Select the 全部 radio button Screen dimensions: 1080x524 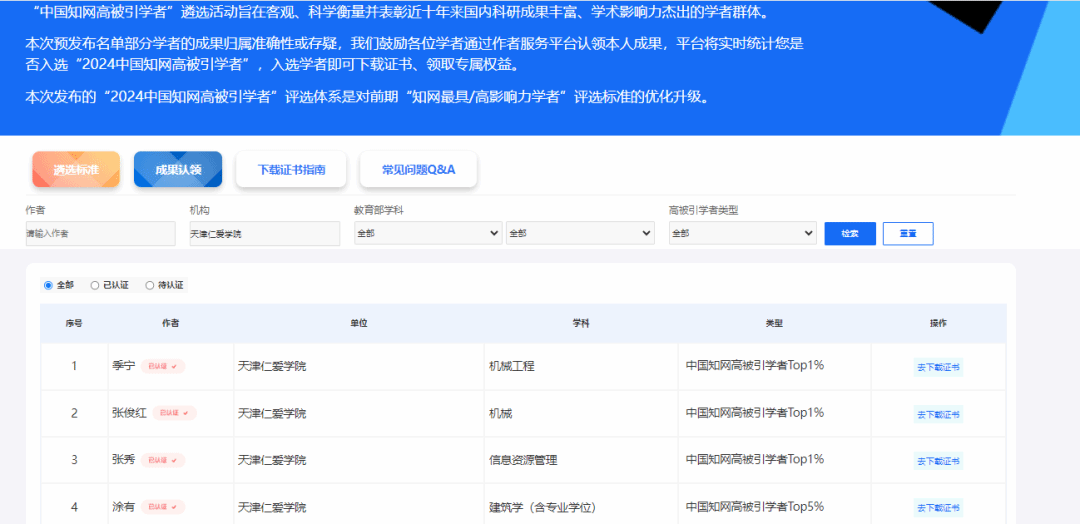tap(48, 285)
